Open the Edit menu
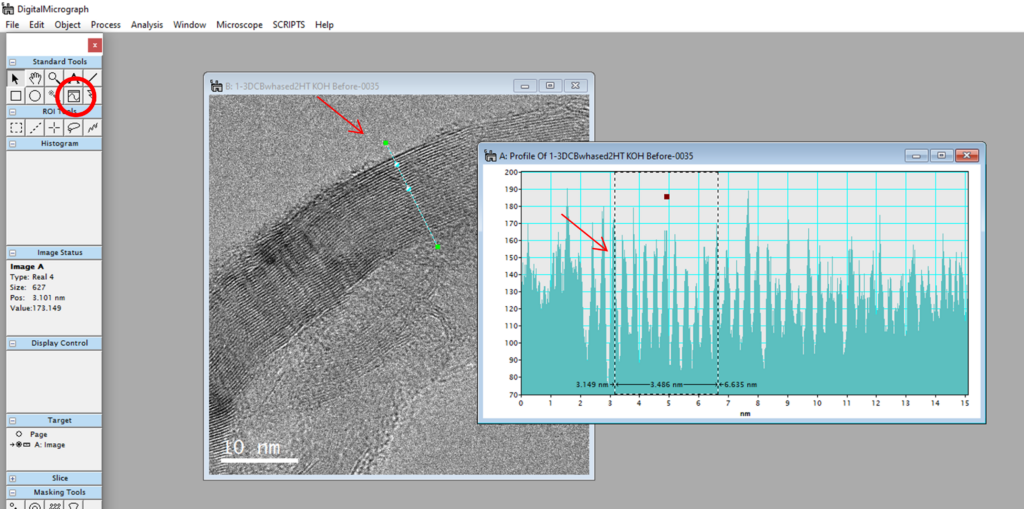The image size is (1024, 509). pos(37,25)
